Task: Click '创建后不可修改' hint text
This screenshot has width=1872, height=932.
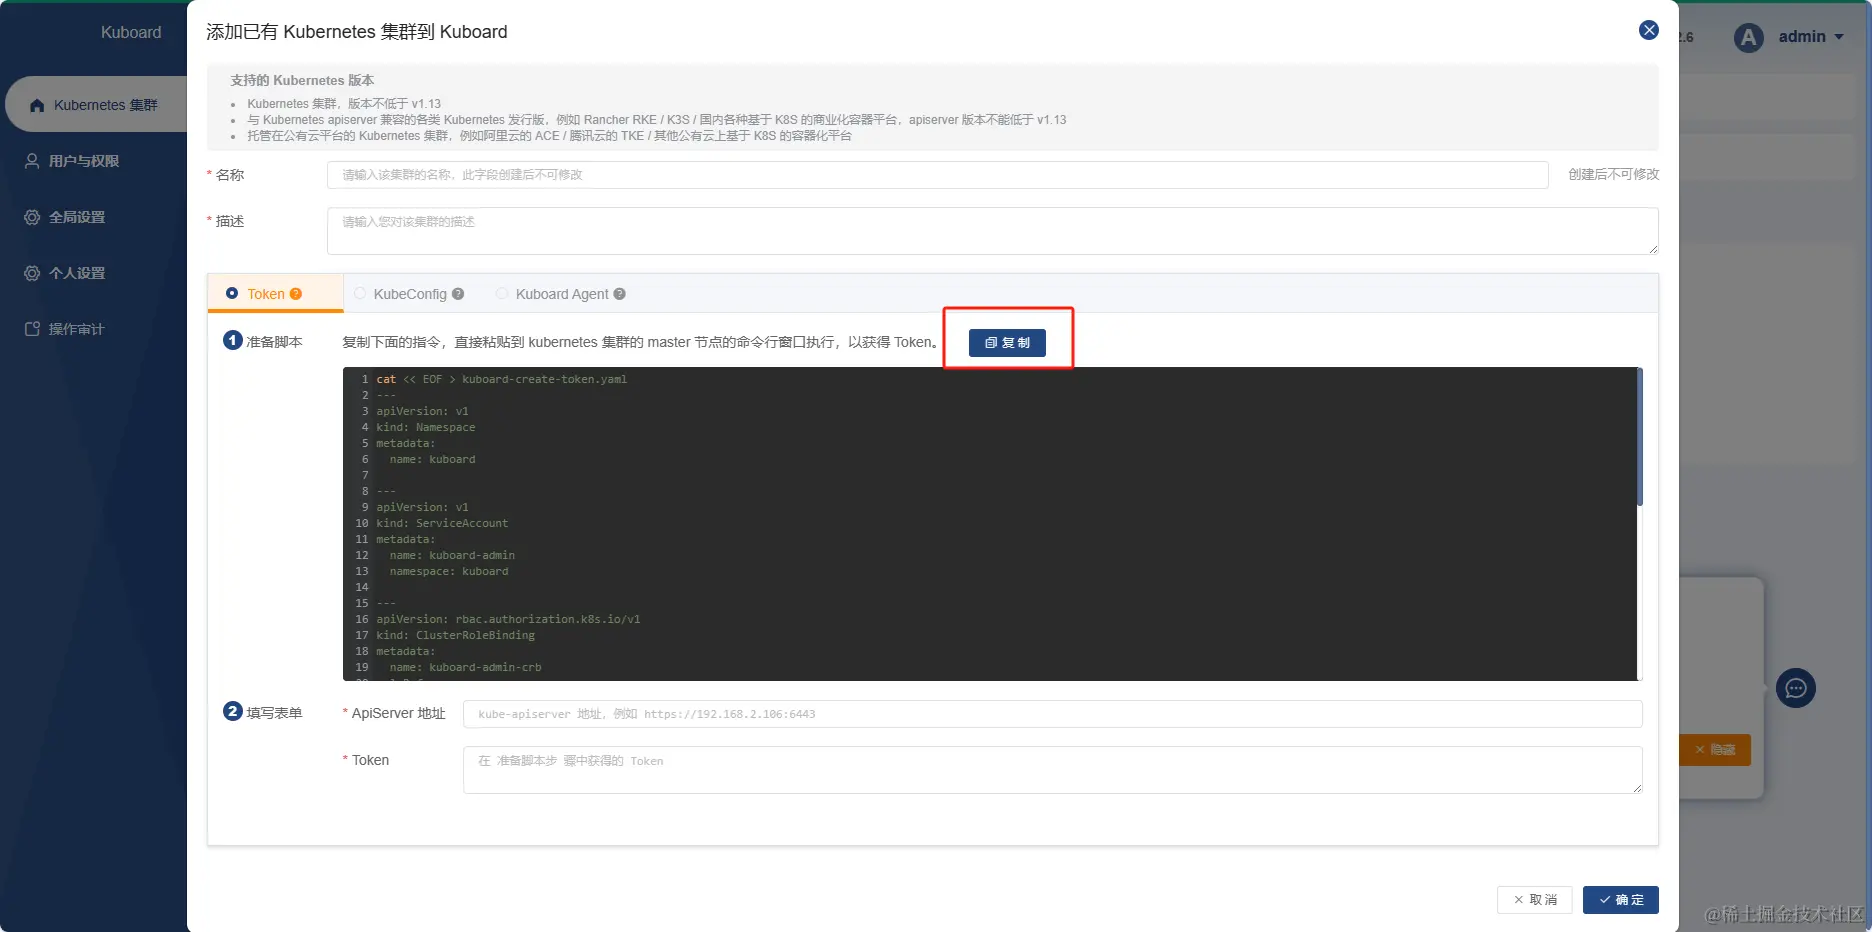Action: (x=1614, y=174)
